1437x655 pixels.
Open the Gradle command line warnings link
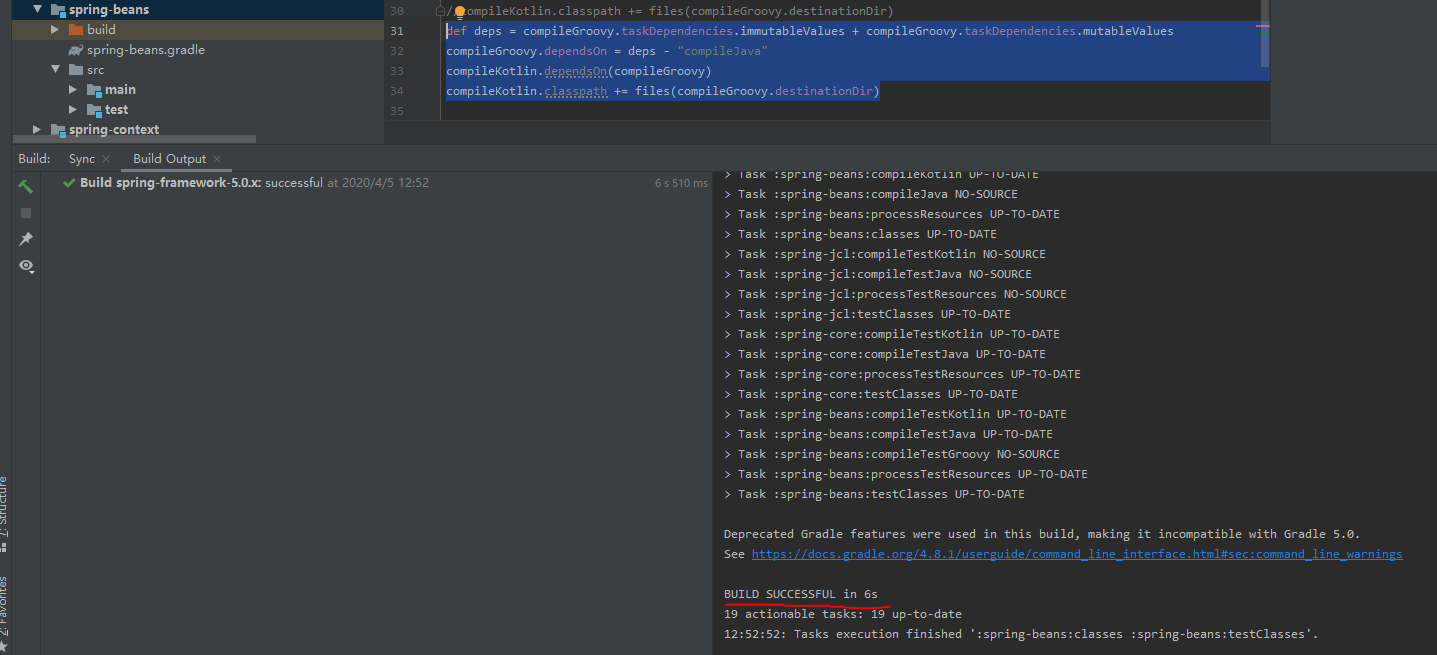[1077, 554]
